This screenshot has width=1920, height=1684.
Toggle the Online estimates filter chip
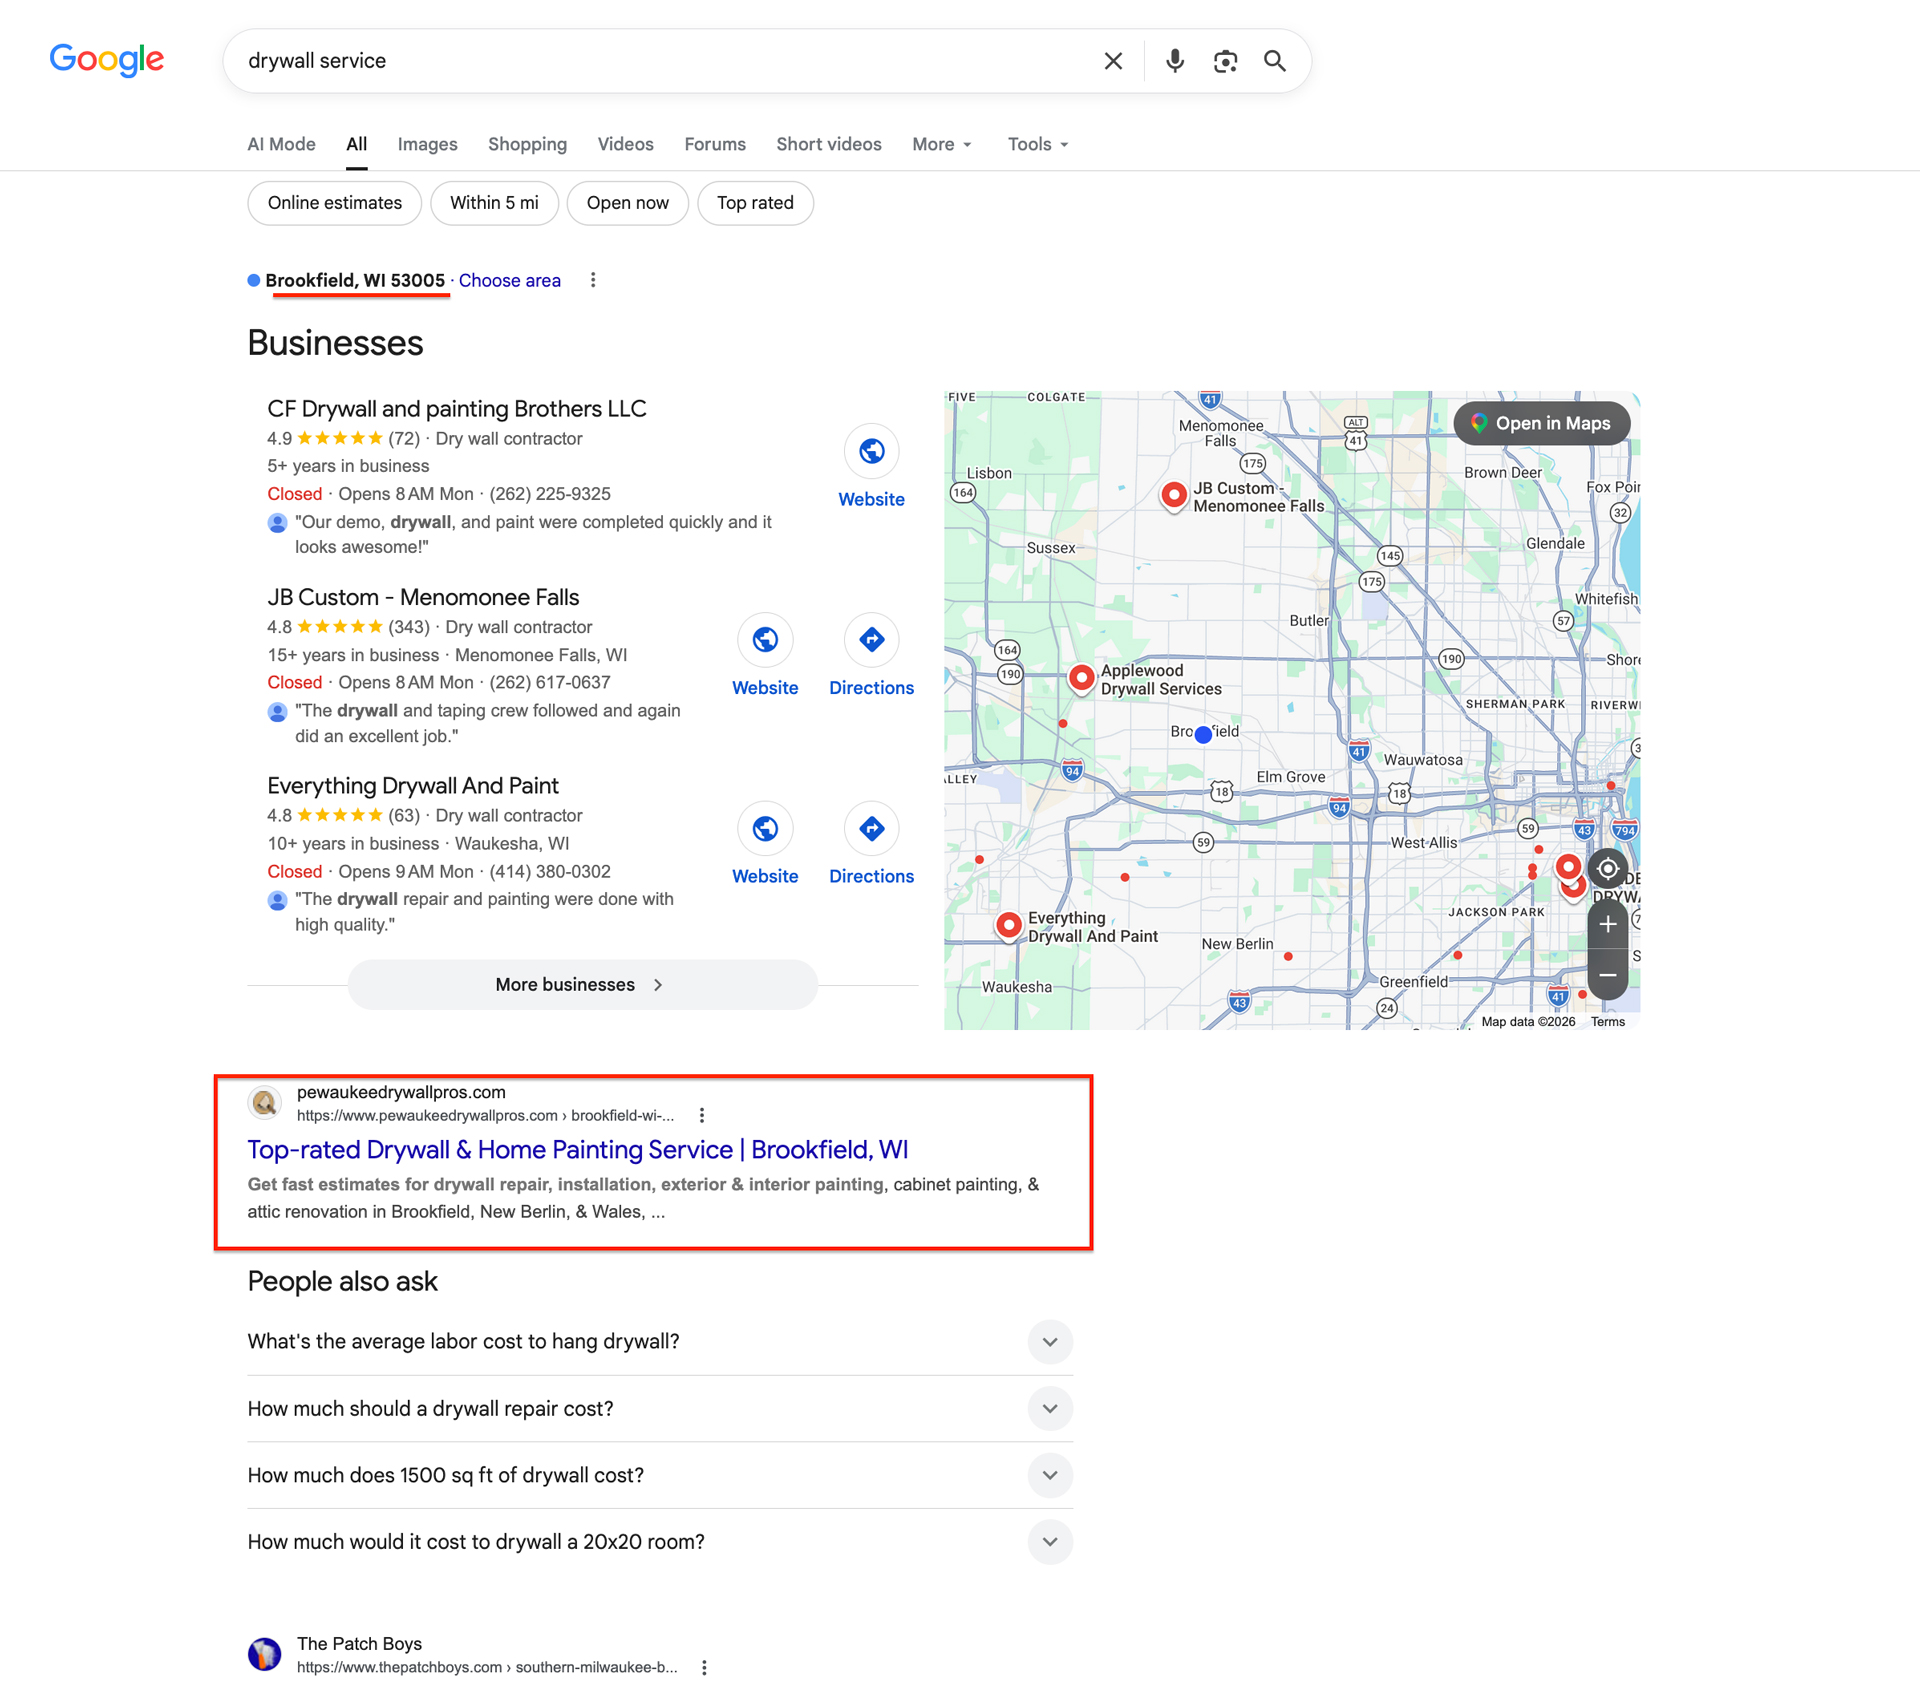(x=335, y=203)
